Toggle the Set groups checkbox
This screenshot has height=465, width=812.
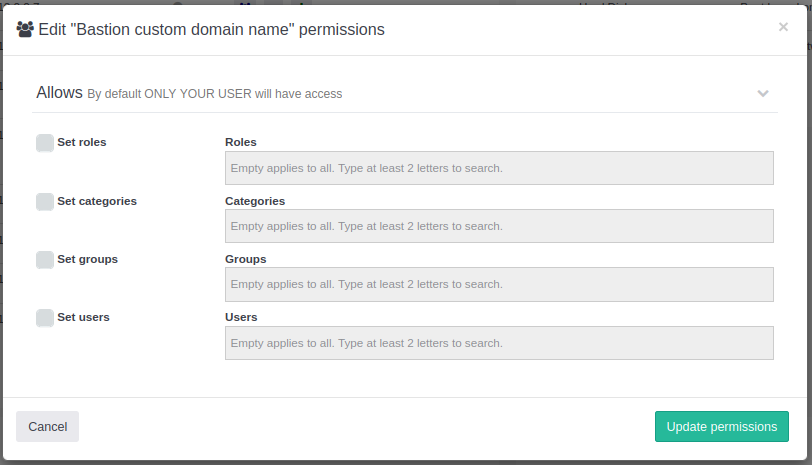click(x=45, y=260)
